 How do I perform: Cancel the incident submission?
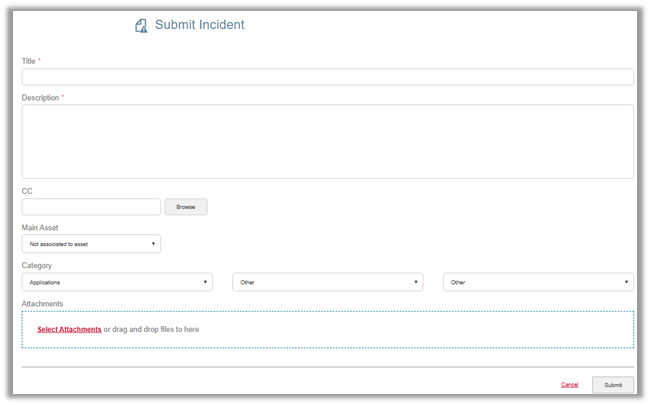coord(569,384)
